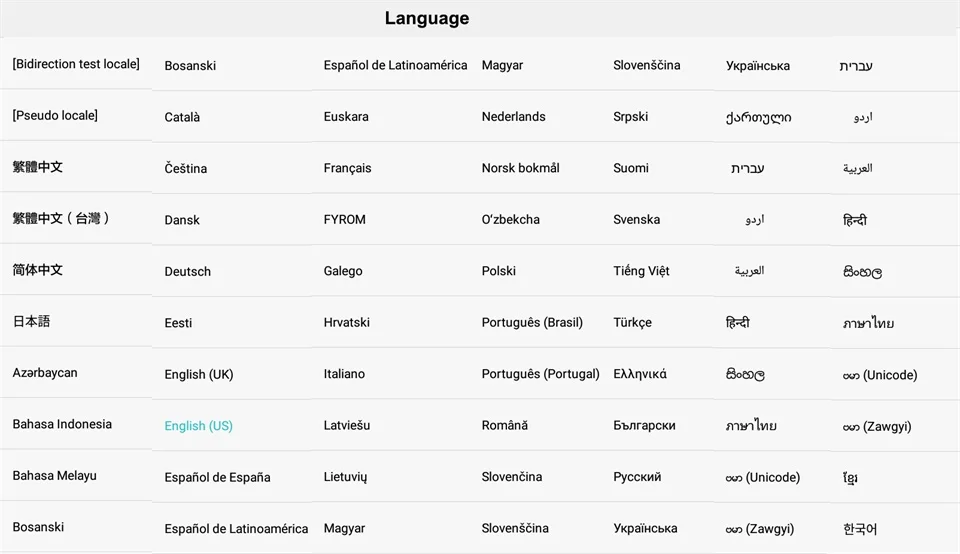Select 简体中文 language entry
This screenshot has width=960, height=554.
[37, 270]
